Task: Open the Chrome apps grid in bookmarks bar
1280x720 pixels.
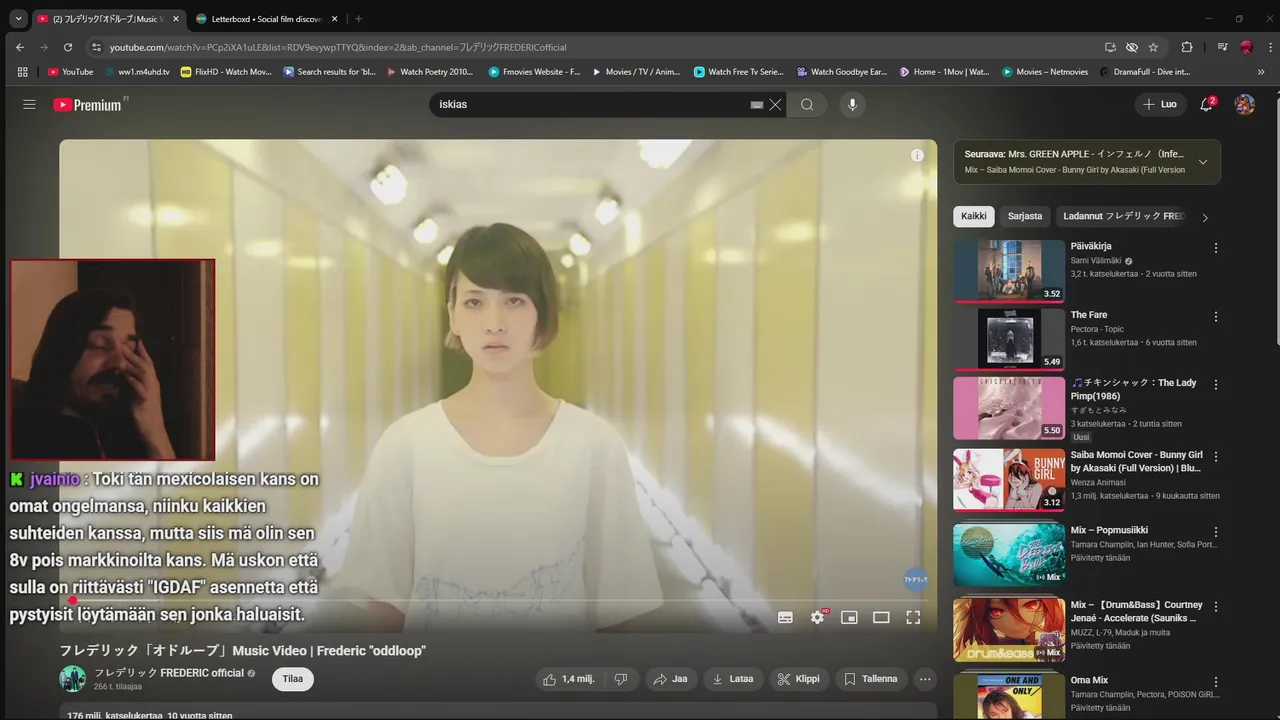Action: [22, 72]
